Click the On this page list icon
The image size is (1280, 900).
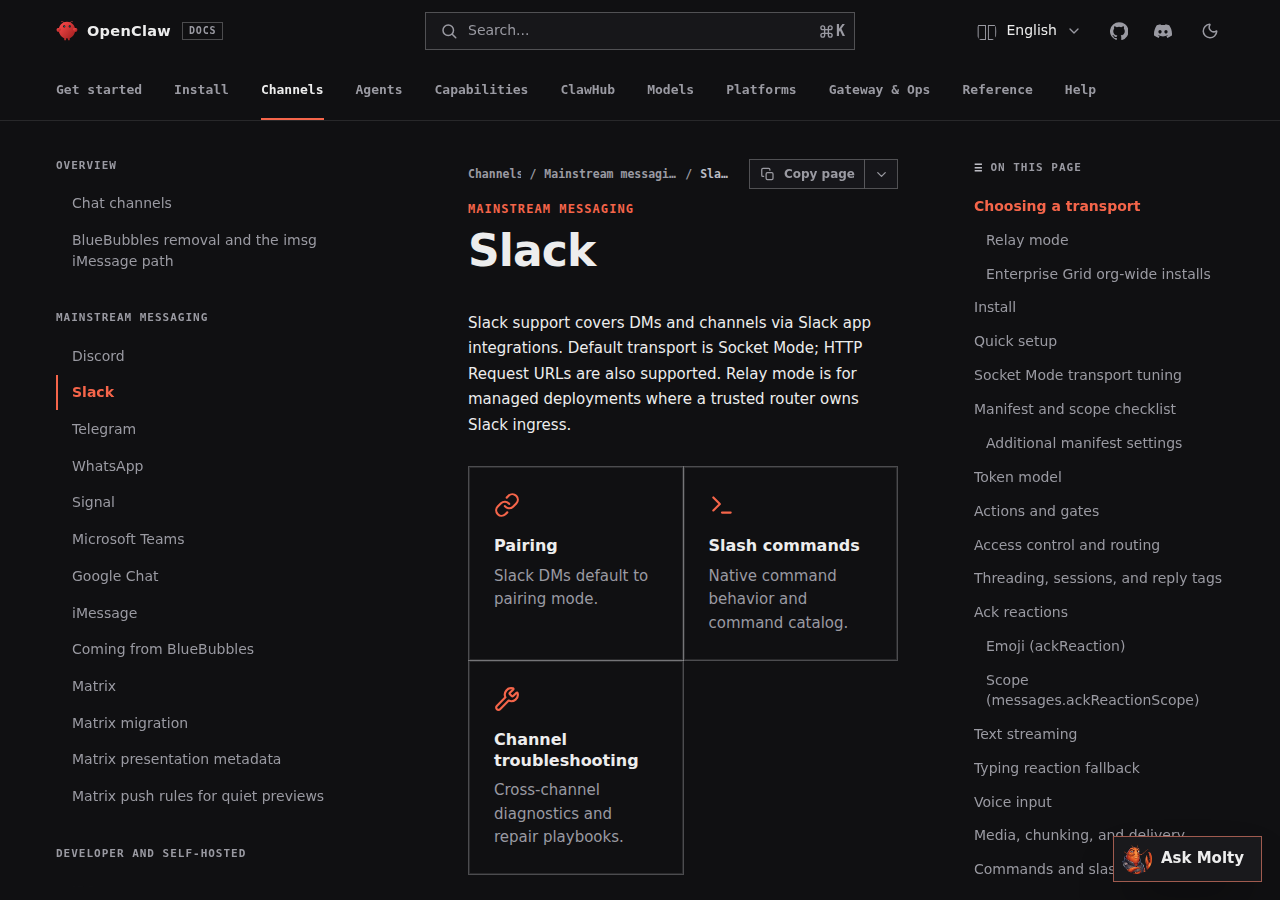(x=978, y=168)
